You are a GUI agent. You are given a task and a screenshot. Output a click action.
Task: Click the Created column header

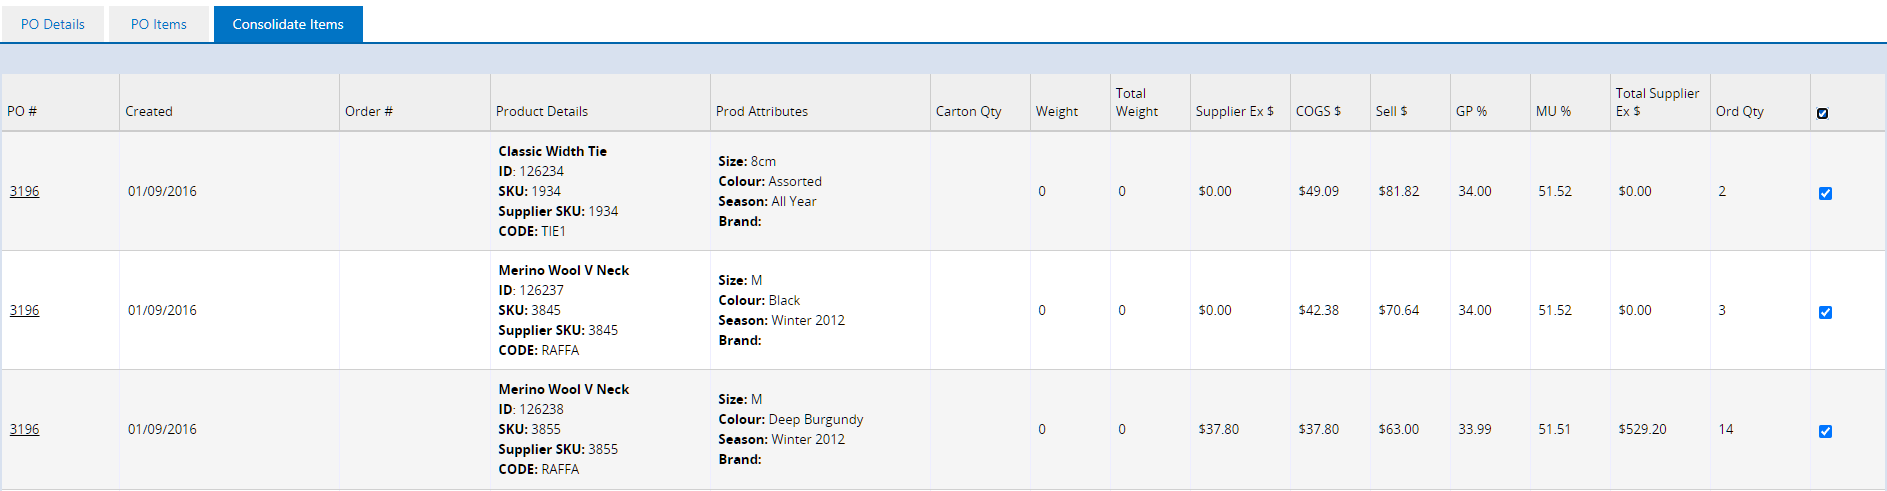pyautogui.click(x=149, y=111)
